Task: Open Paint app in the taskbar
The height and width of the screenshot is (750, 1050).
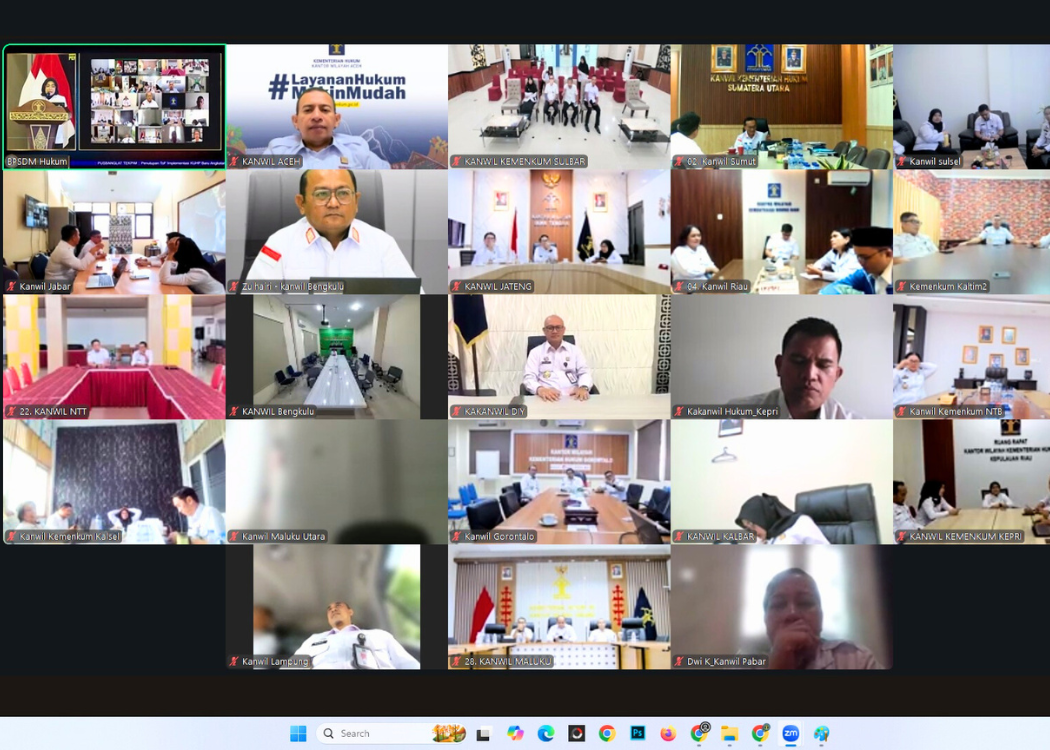Action: 821,733
